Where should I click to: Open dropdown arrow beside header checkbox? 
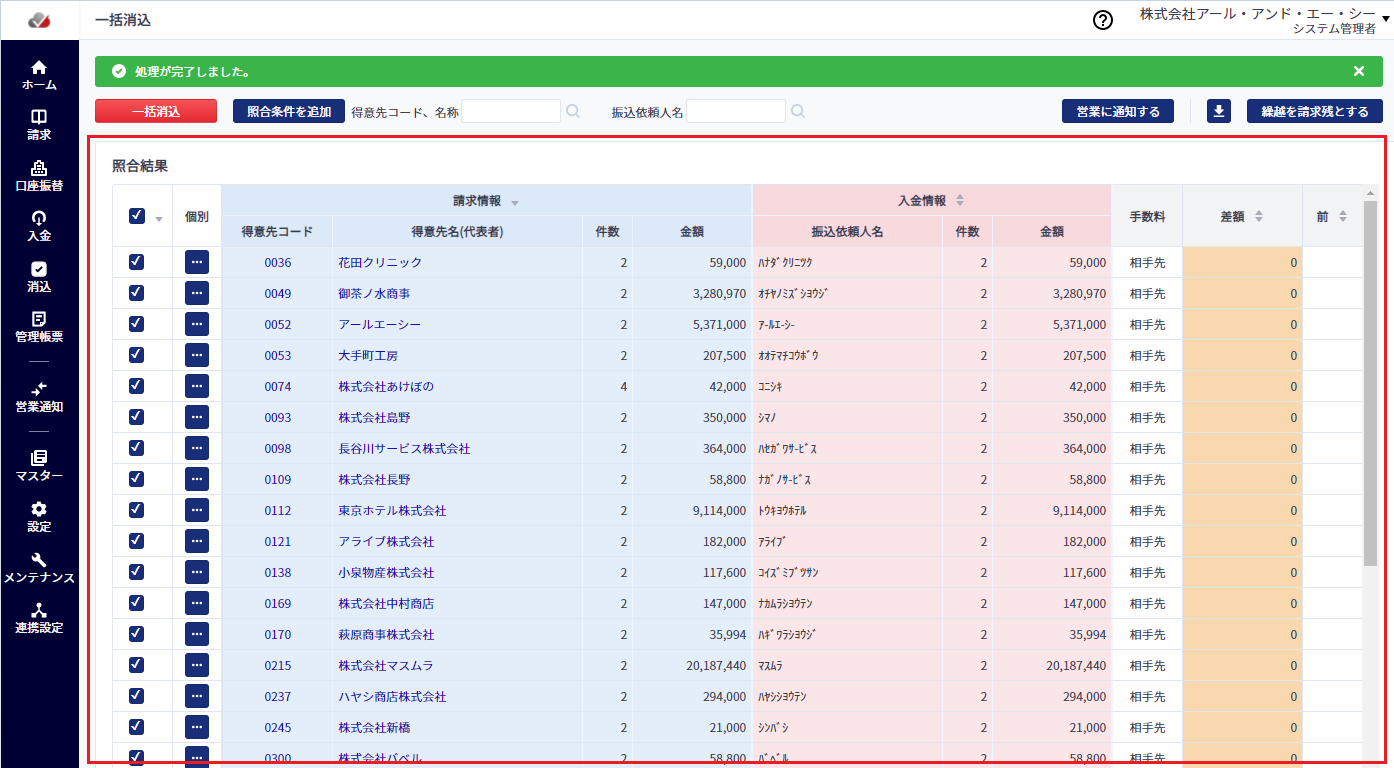click(x=158, y=219)
